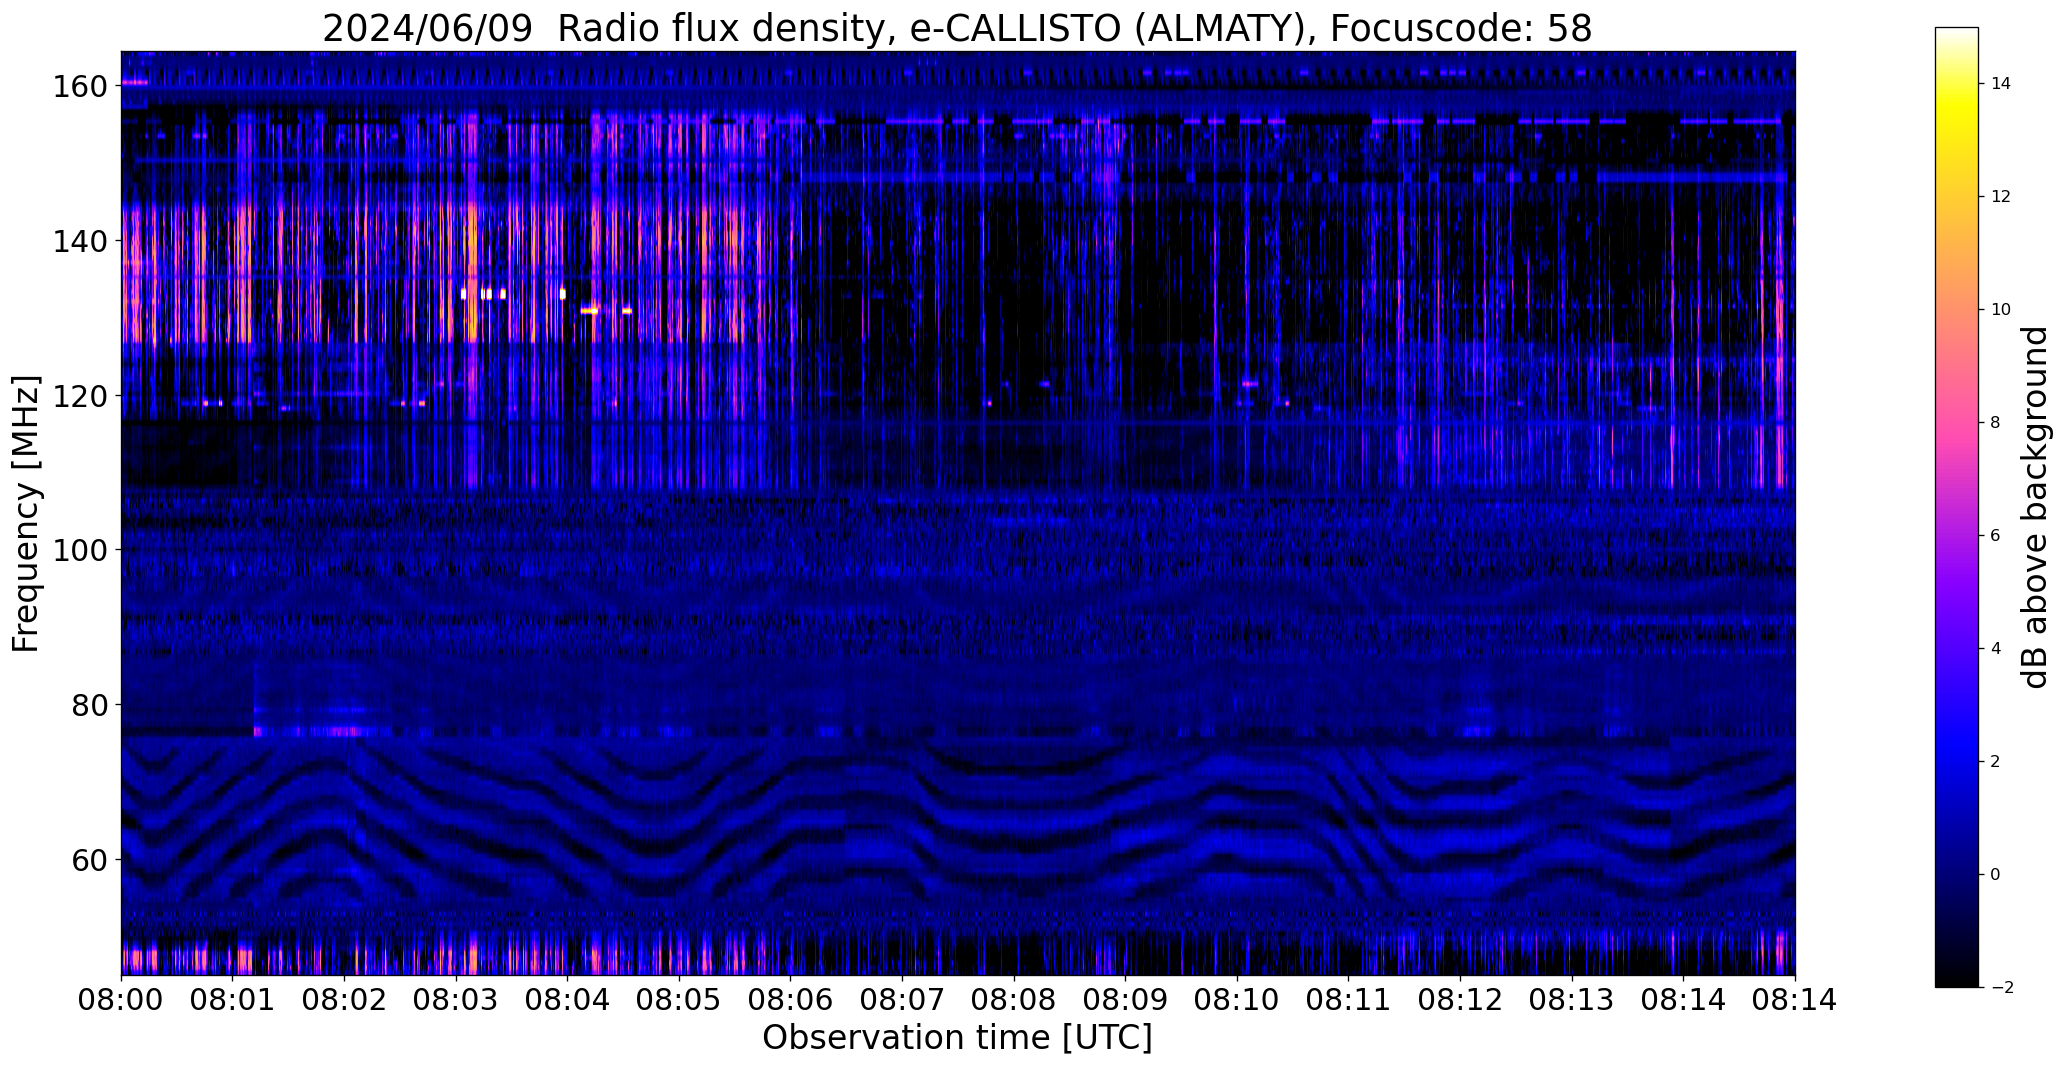Click the 08:00 time tick label
This screenshot has height=1067, width=2066.
pos(121,1000)
